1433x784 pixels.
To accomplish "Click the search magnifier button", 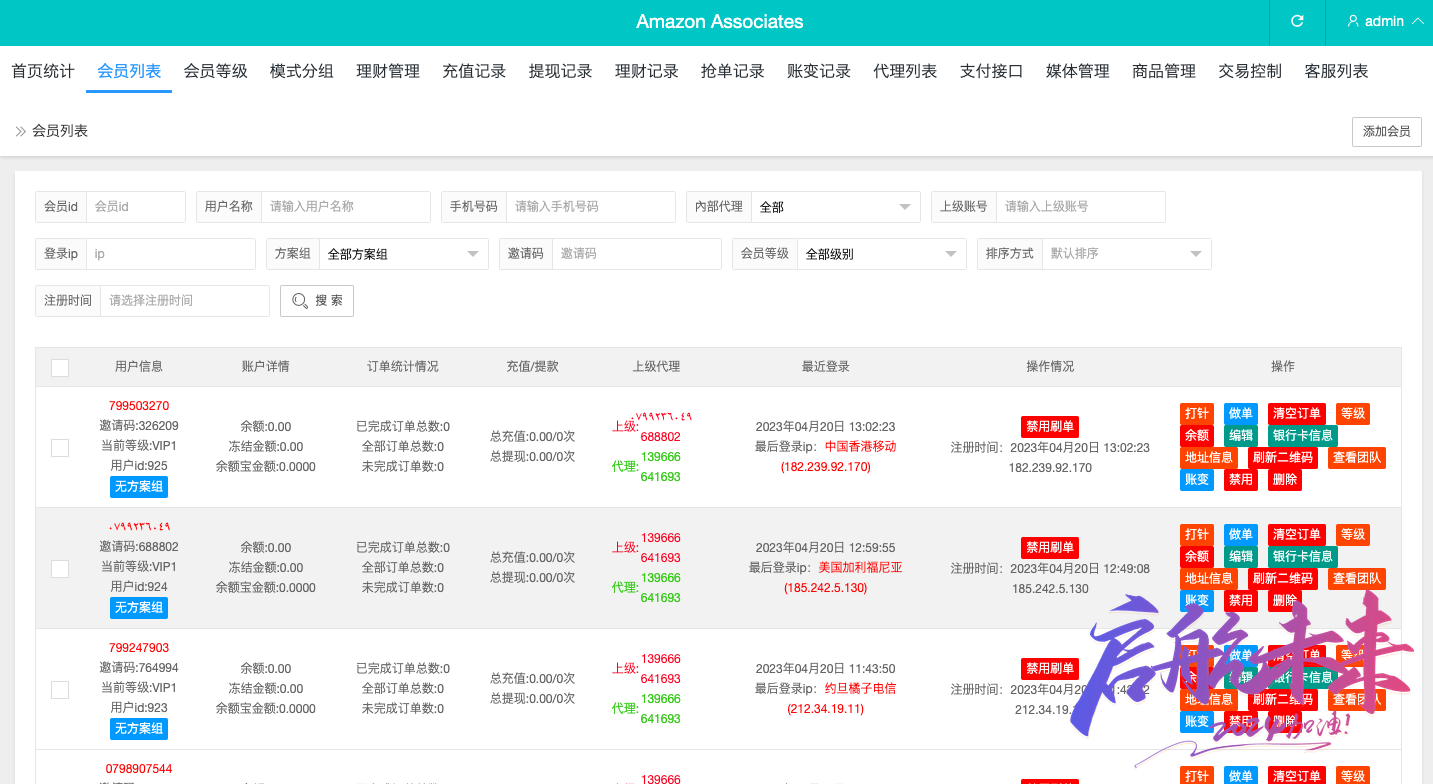I will [317, 300].
